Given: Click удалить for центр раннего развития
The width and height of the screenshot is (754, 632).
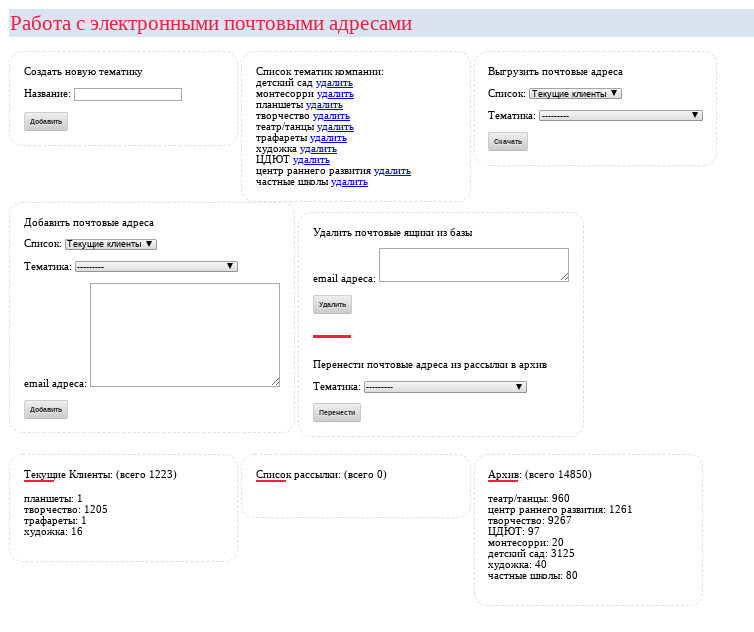Looking at the screenshot, I should [392, 171].
